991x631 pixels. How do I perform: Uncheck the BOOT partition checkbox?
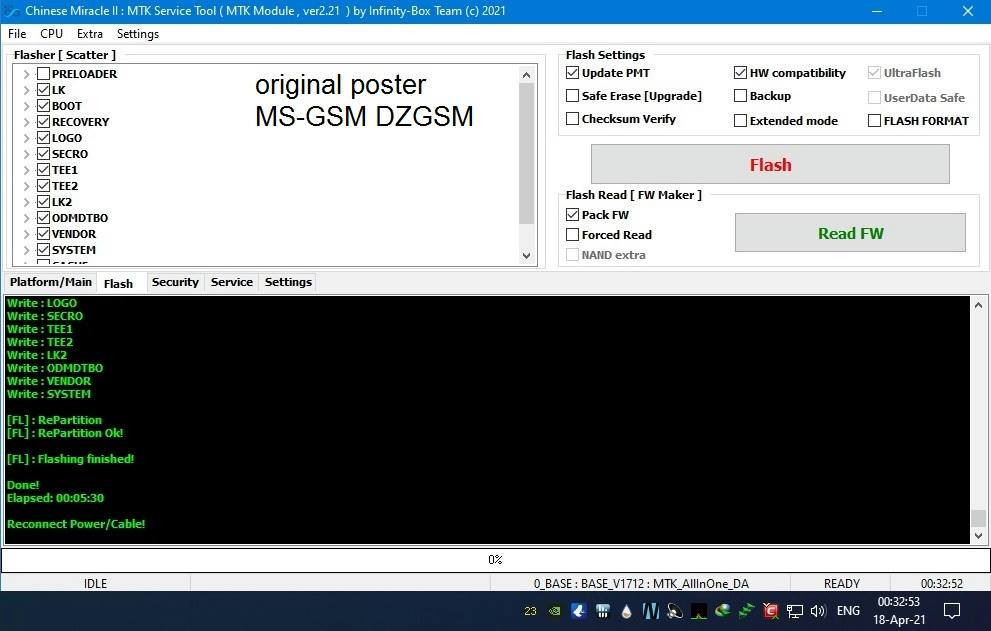pos(43,106)
